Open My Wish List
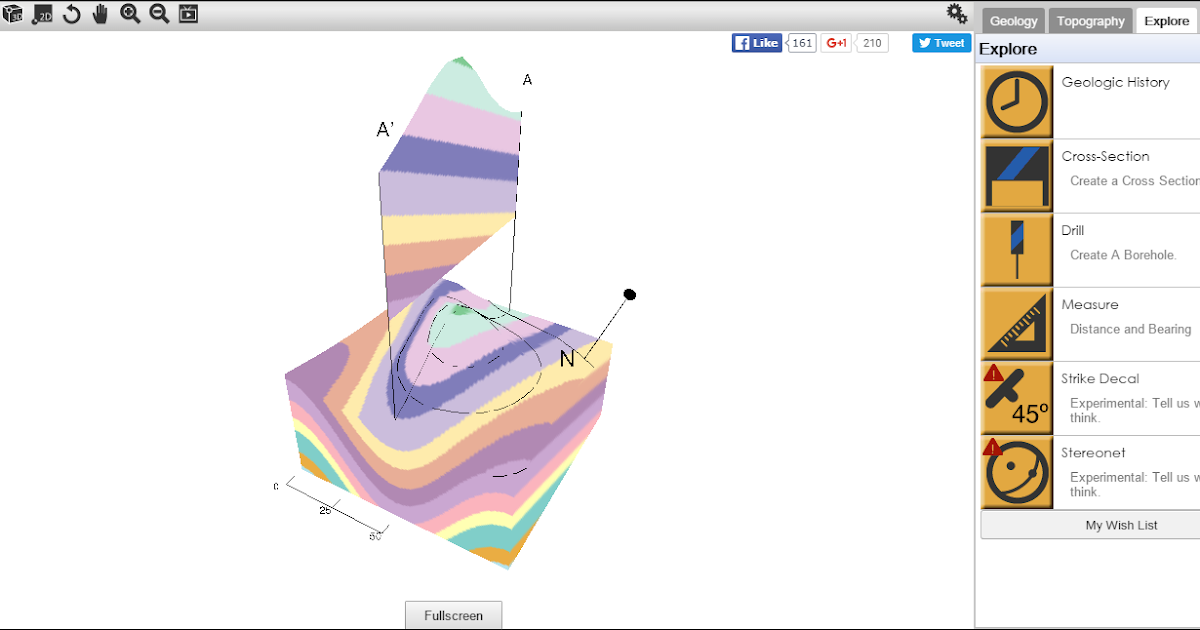This screenshot has height=630, width=1200. pos(1122,524)
